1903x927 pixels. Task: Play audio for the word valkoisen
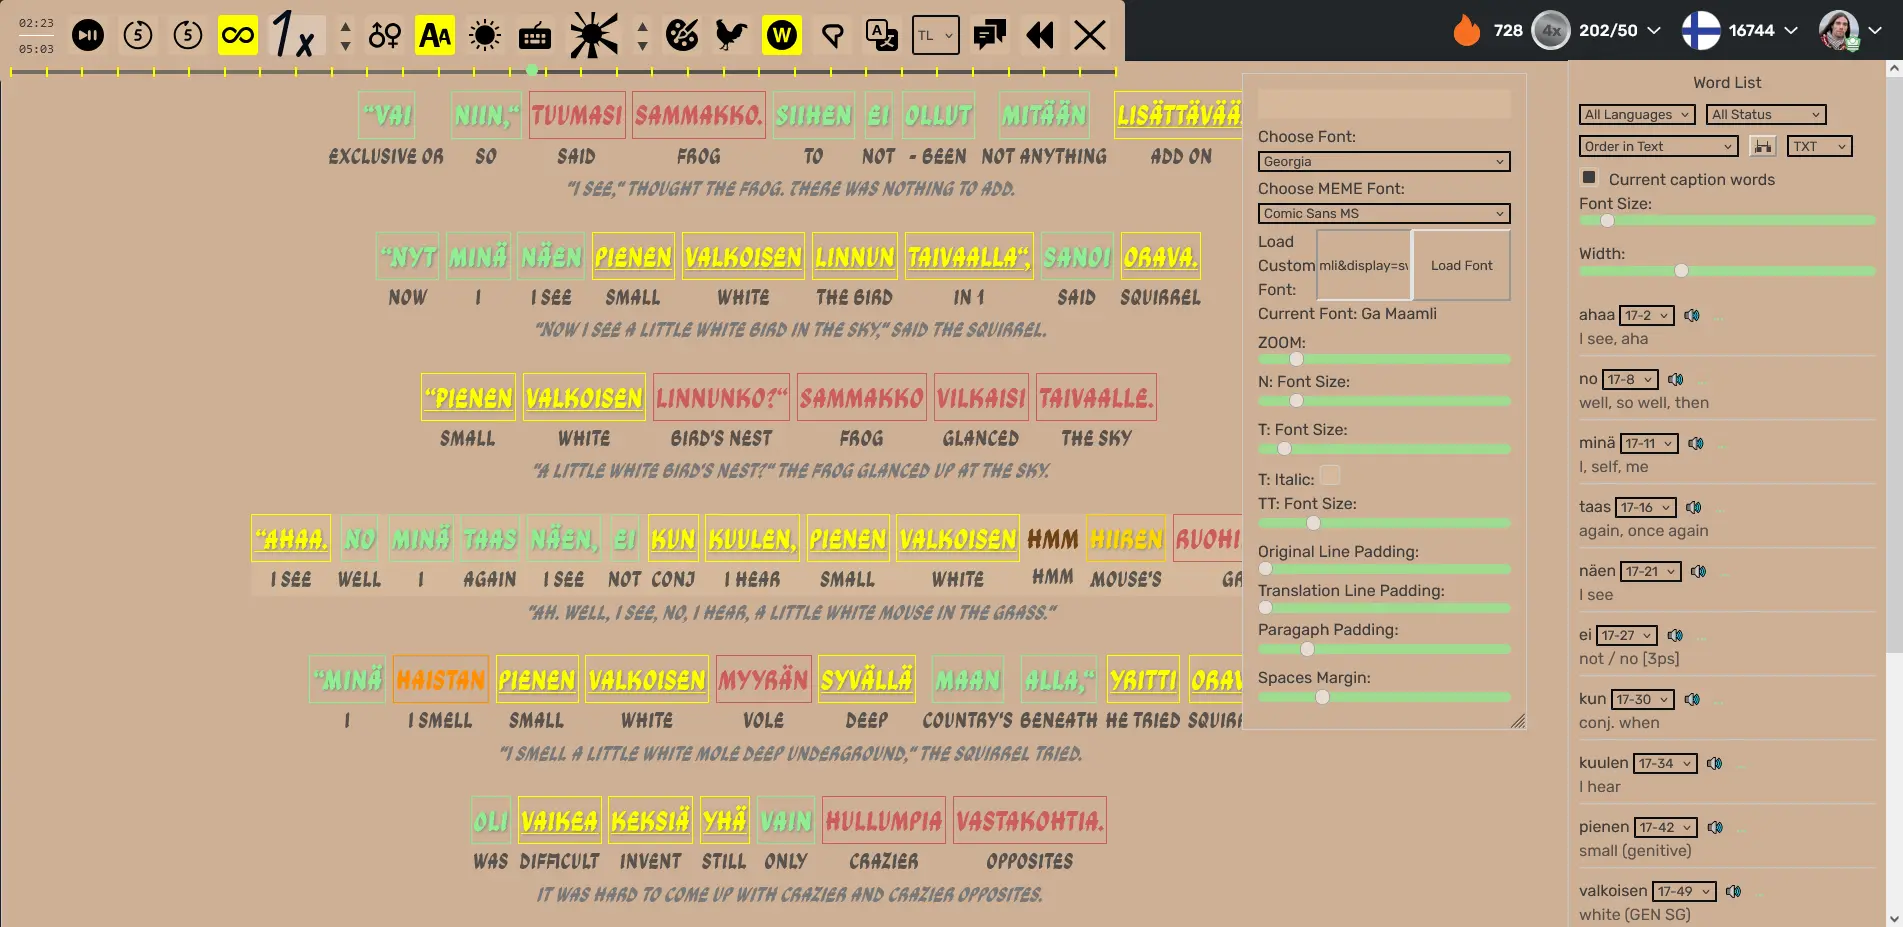pyautogui.click(x=1734, y=892)
